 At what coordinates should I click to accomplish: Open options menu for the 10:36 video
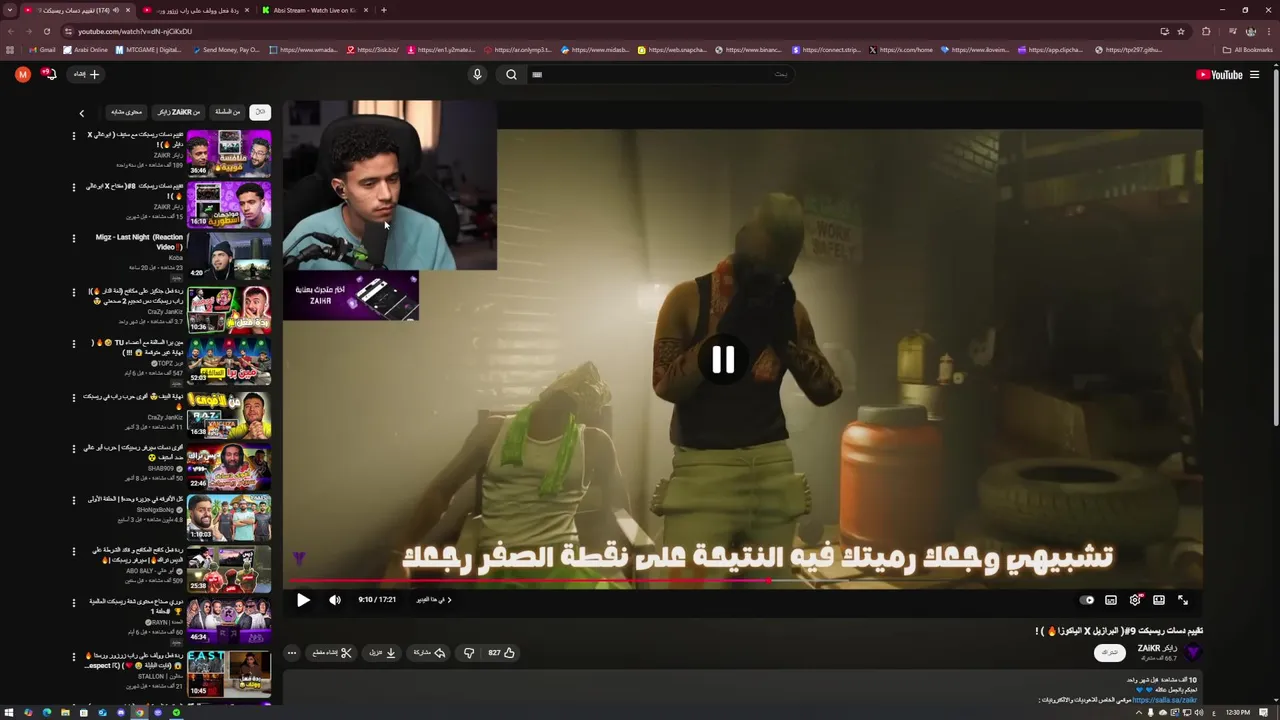pos(73,292)
